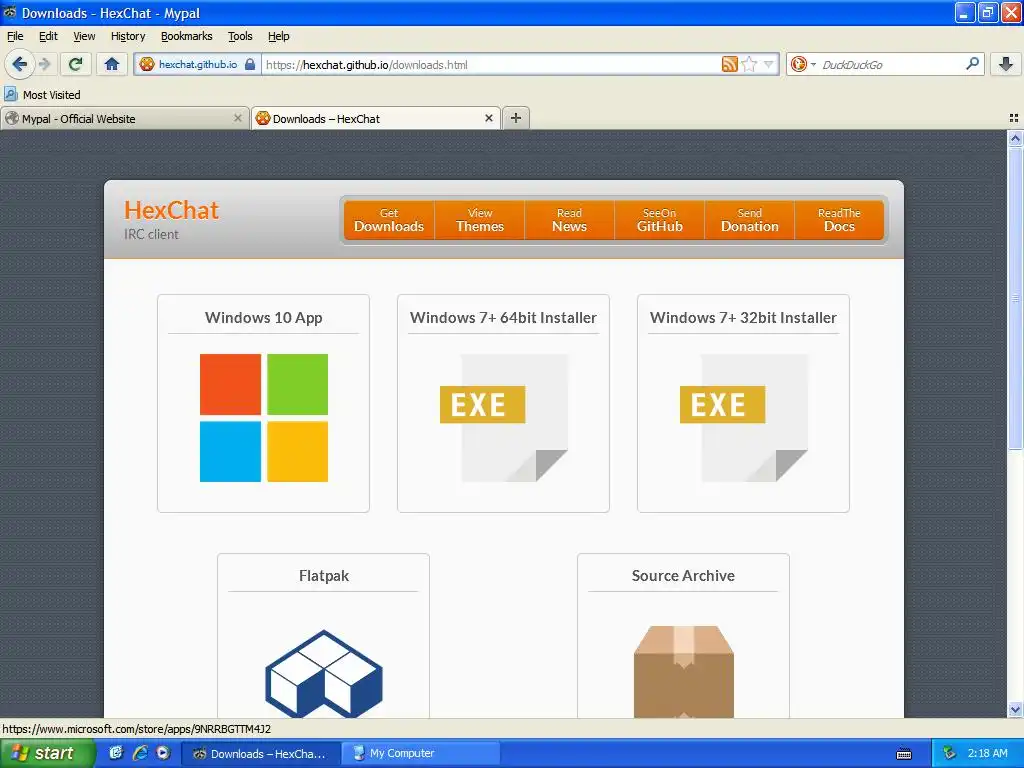This screenshot has height=768, width=1024.
Task: Launch Internet Explorer from quick launch
Action: (140, 753)
